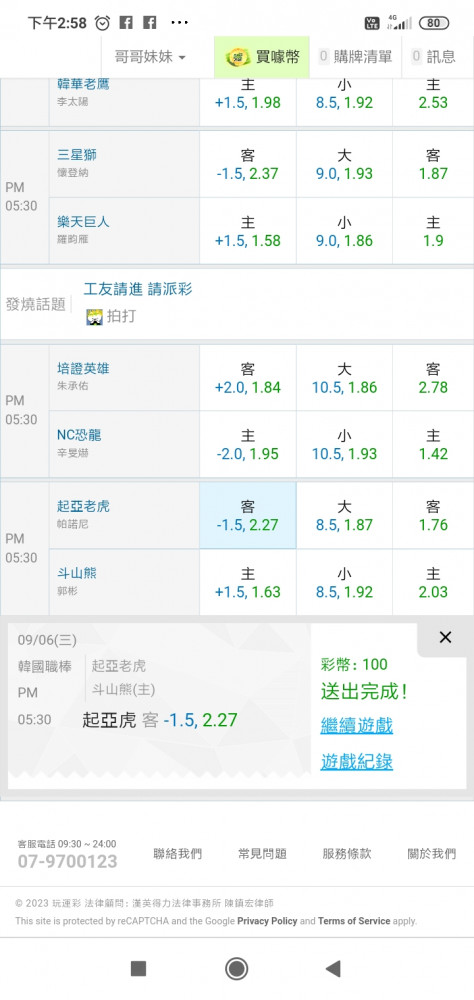
Task: Open the 工友請進 請派彩 hot topic
Action: (x=138, y=289)
